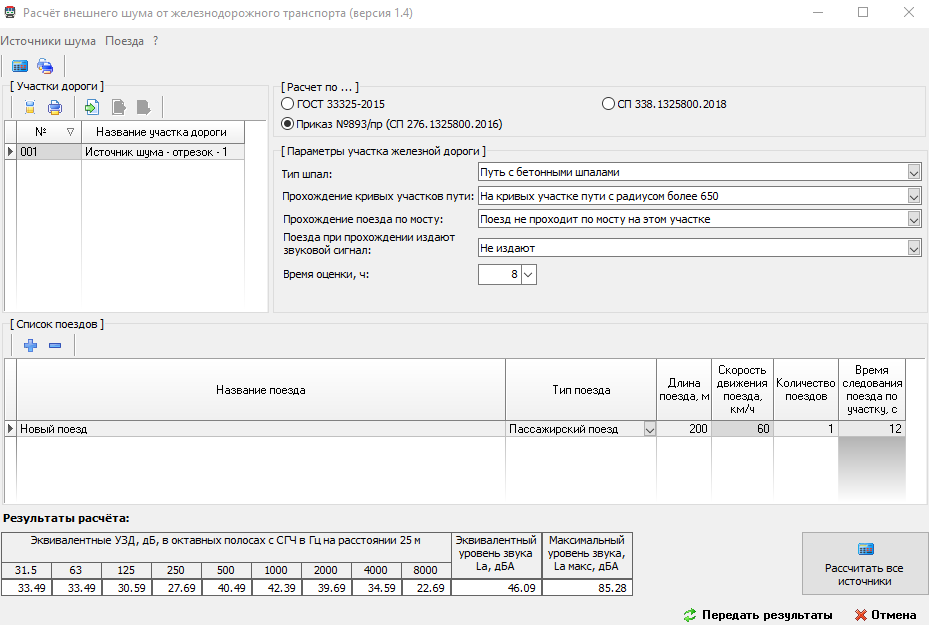
Task: Open the Источники шума menu
Action: coord(48,41)
